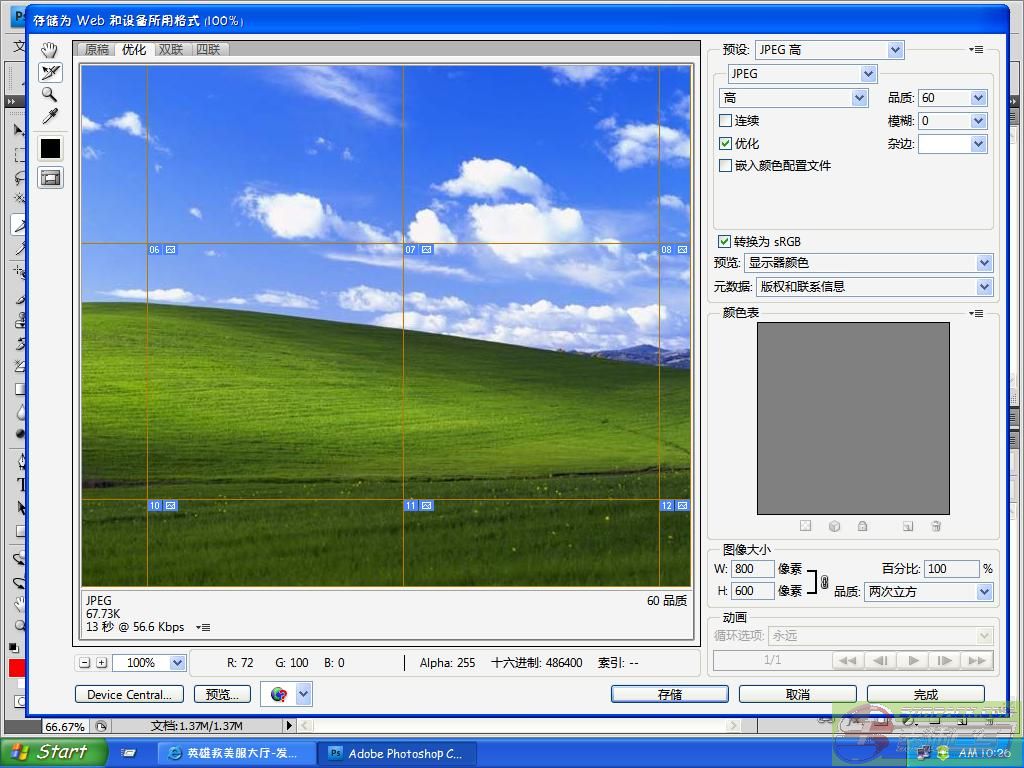Click the new color icon under color table
Image resolution: width=1024 pixels, height=768 pixels.
pos(908,526)
